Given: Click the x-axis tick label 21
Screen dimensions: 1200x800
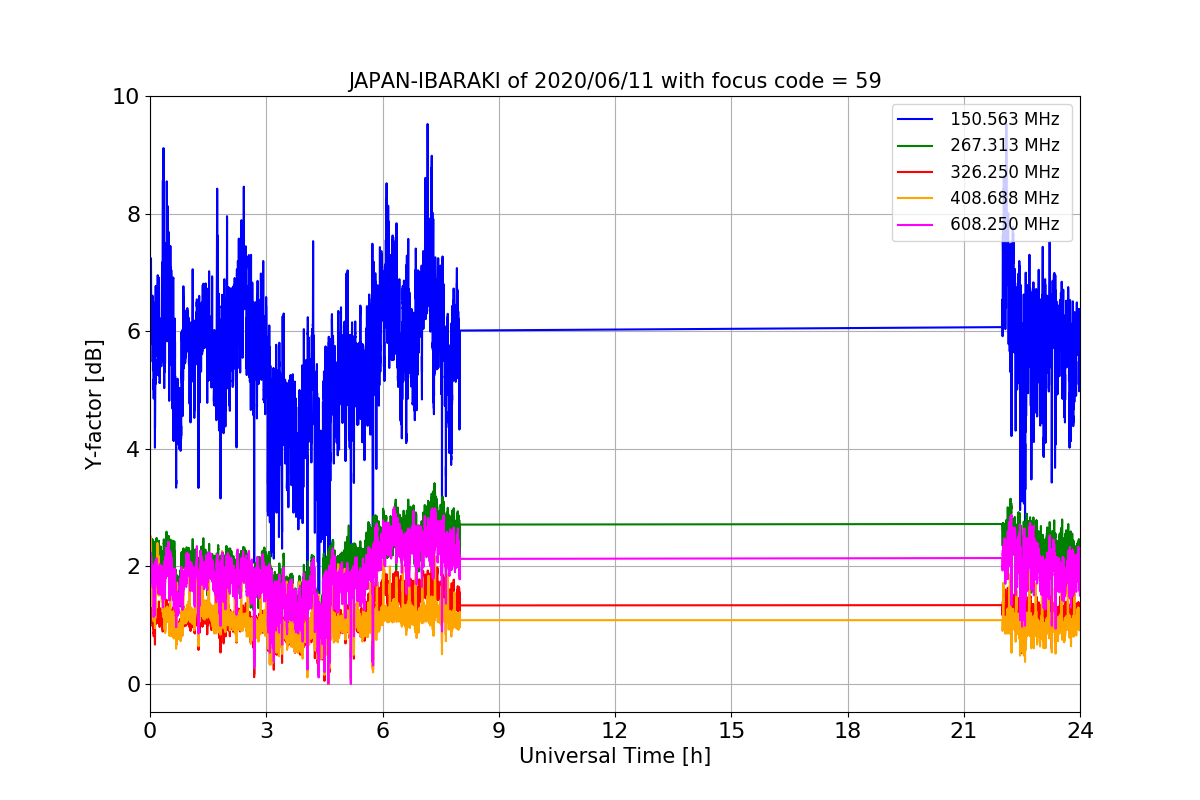Looking at the screenshot, I should tap(964, 730).
